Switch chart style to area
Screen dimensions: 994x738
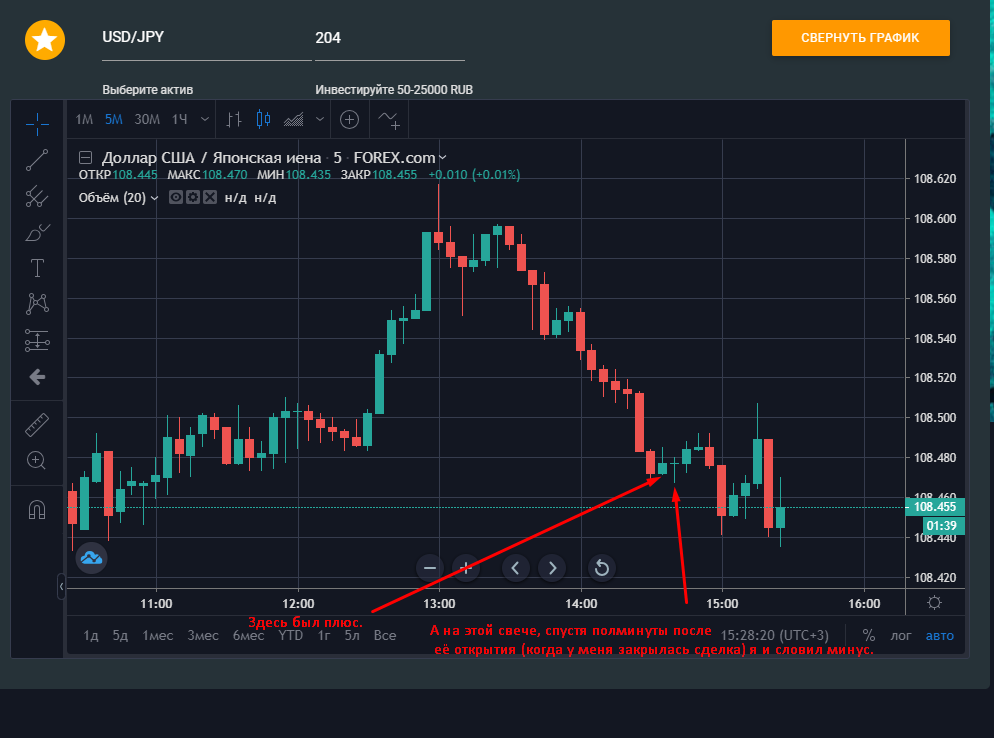[x=294, y=119]
